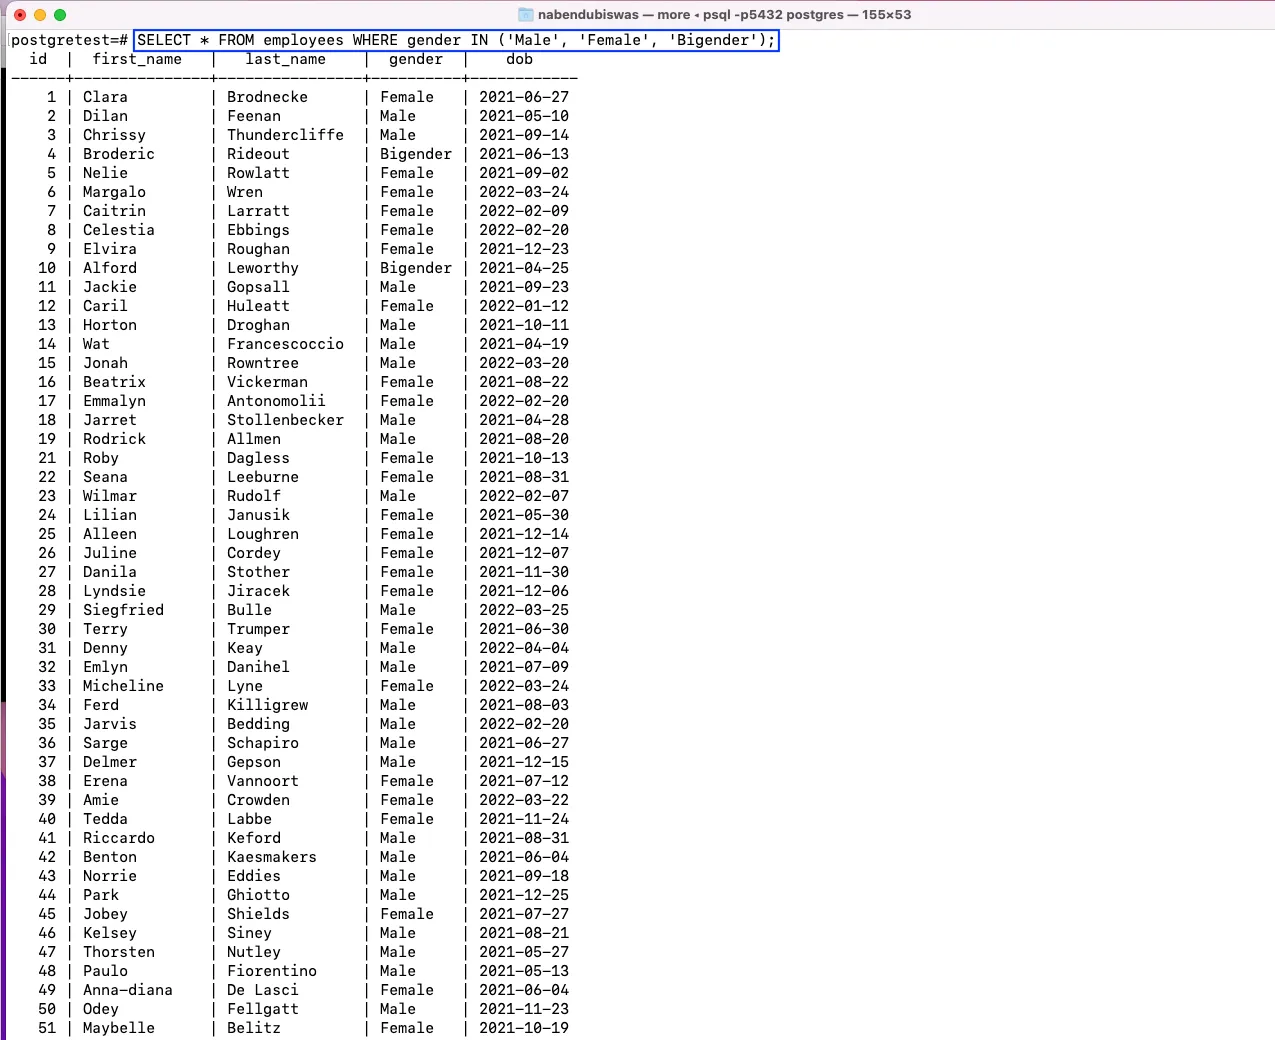
Task: Select last name Schapiro
Action: pos(263,743)
